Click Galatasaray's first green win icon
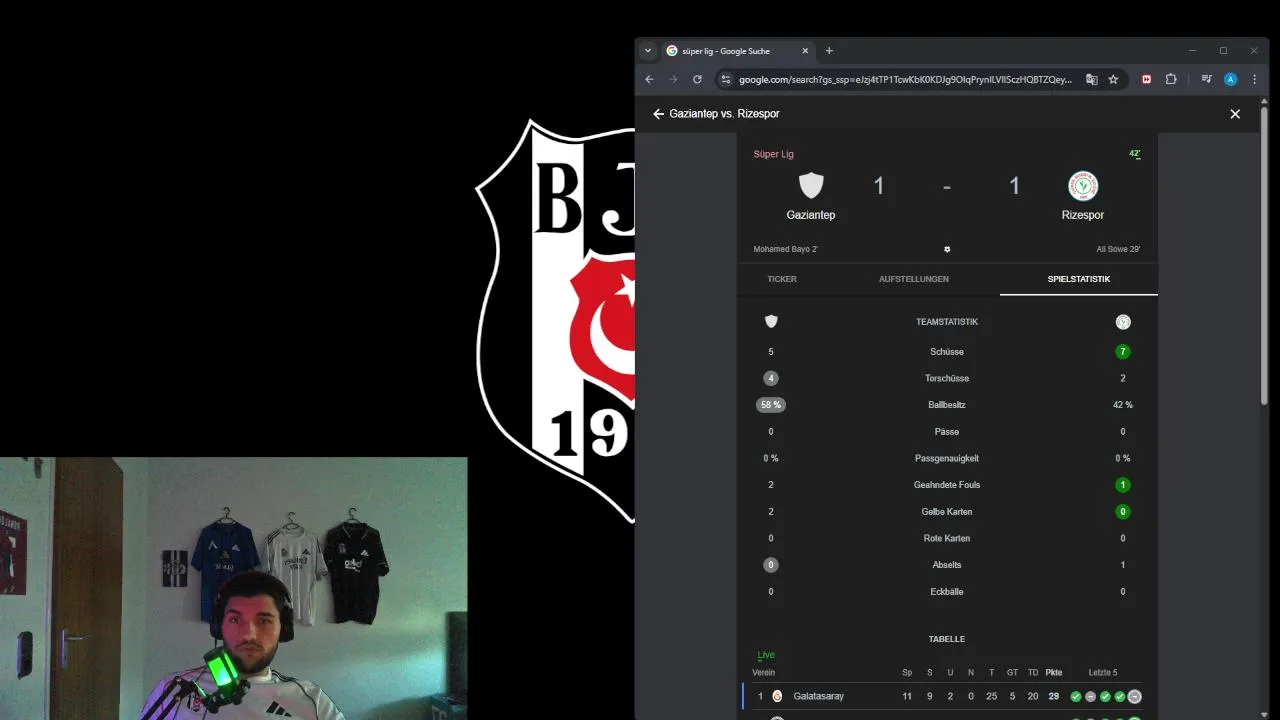 point(1076,696)
